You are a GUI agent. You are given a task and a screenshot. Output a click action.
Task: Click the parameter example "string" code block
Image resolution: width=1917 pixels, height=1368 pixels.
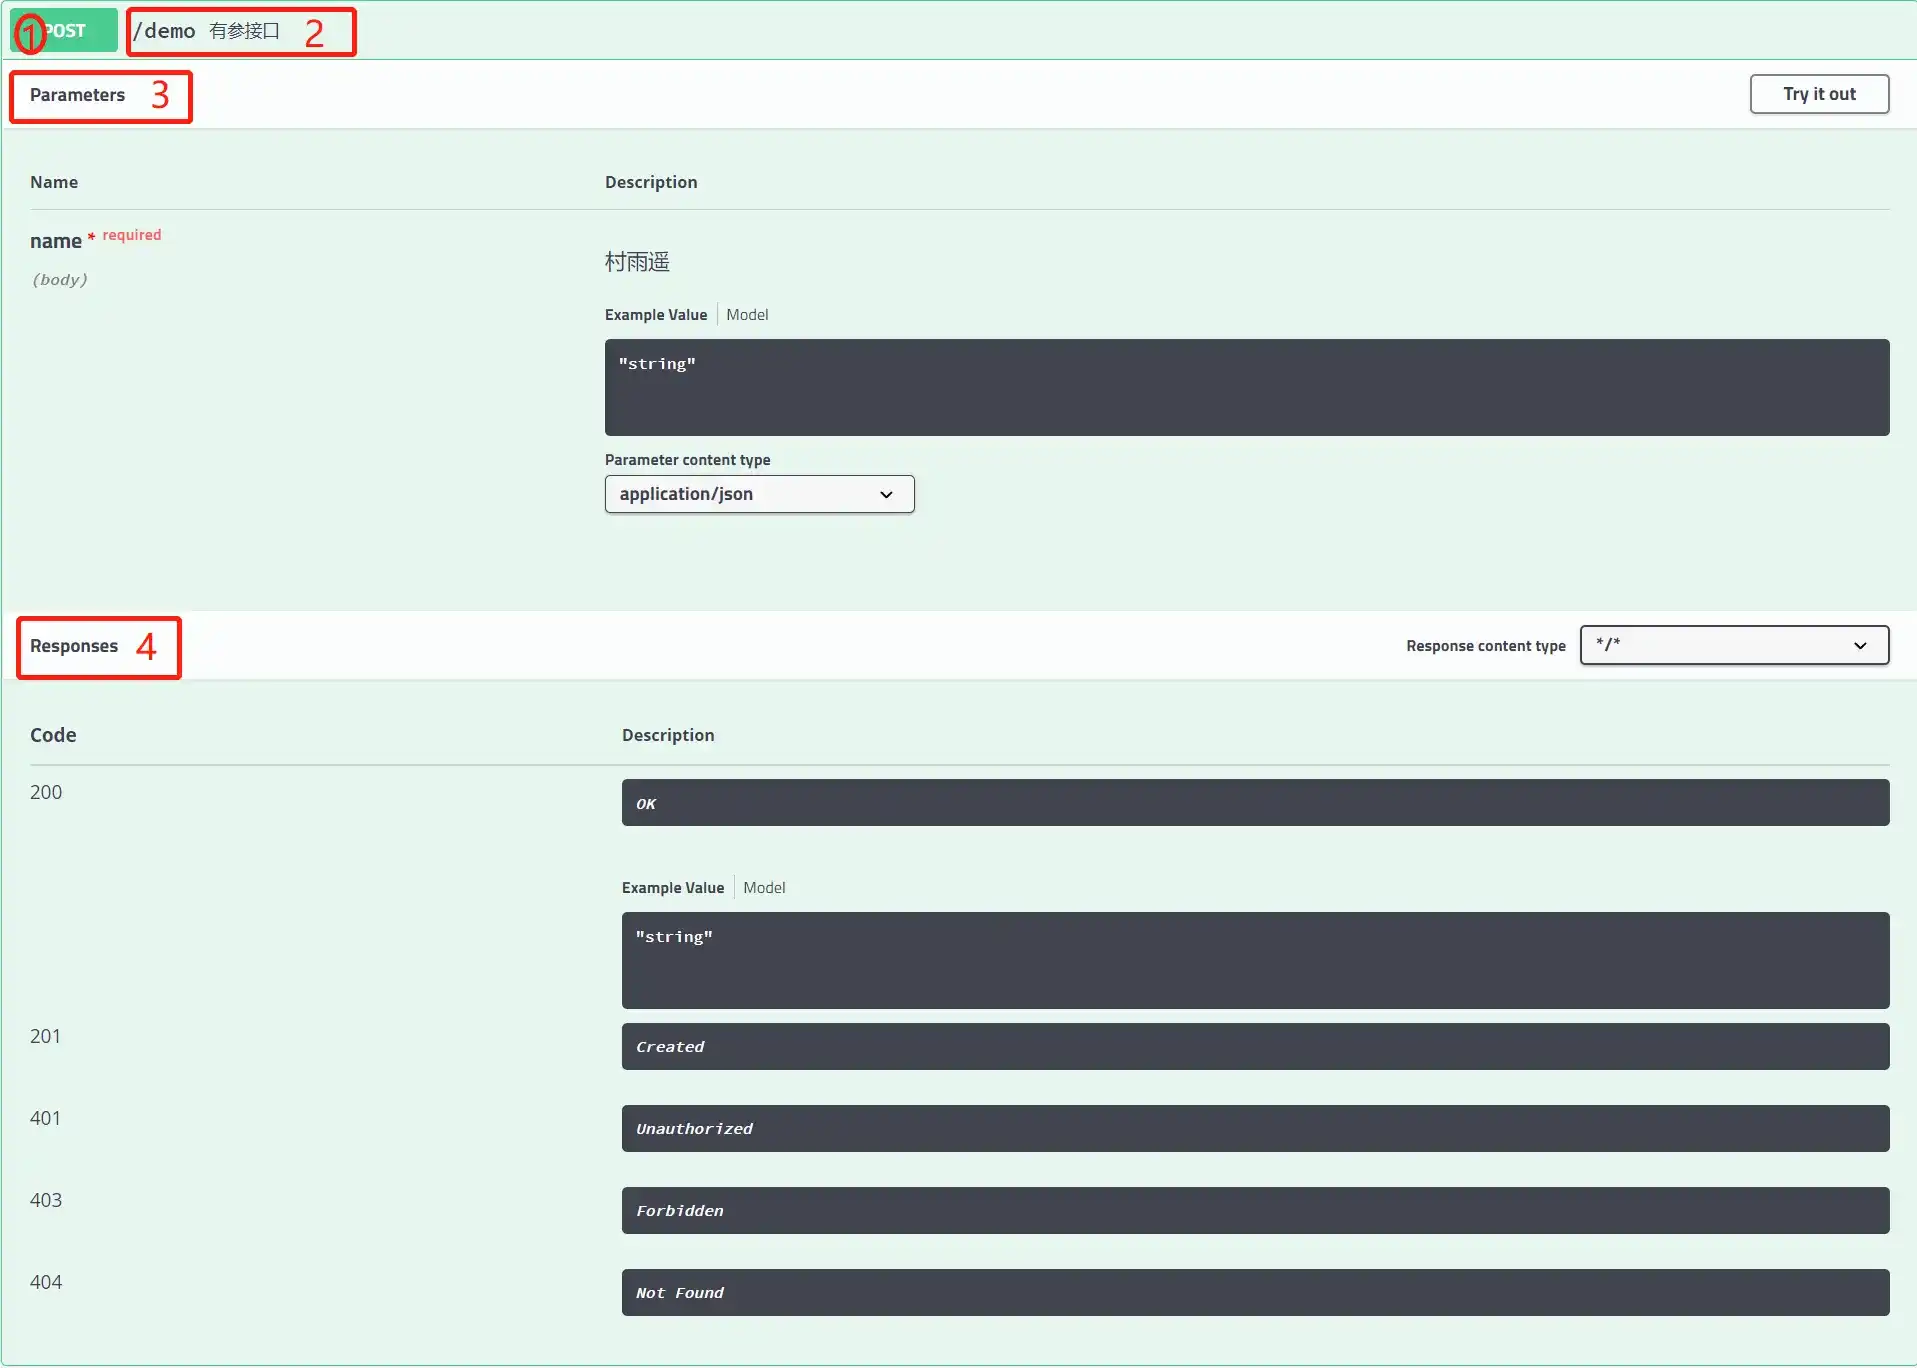coord(1246,387)
